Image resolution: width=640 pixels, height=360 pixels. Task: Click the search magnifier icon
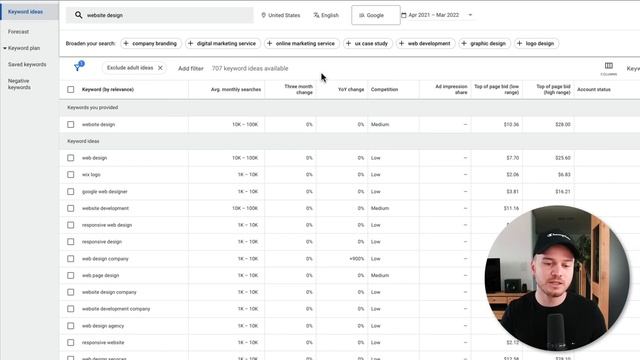click(x=78, y=15)
